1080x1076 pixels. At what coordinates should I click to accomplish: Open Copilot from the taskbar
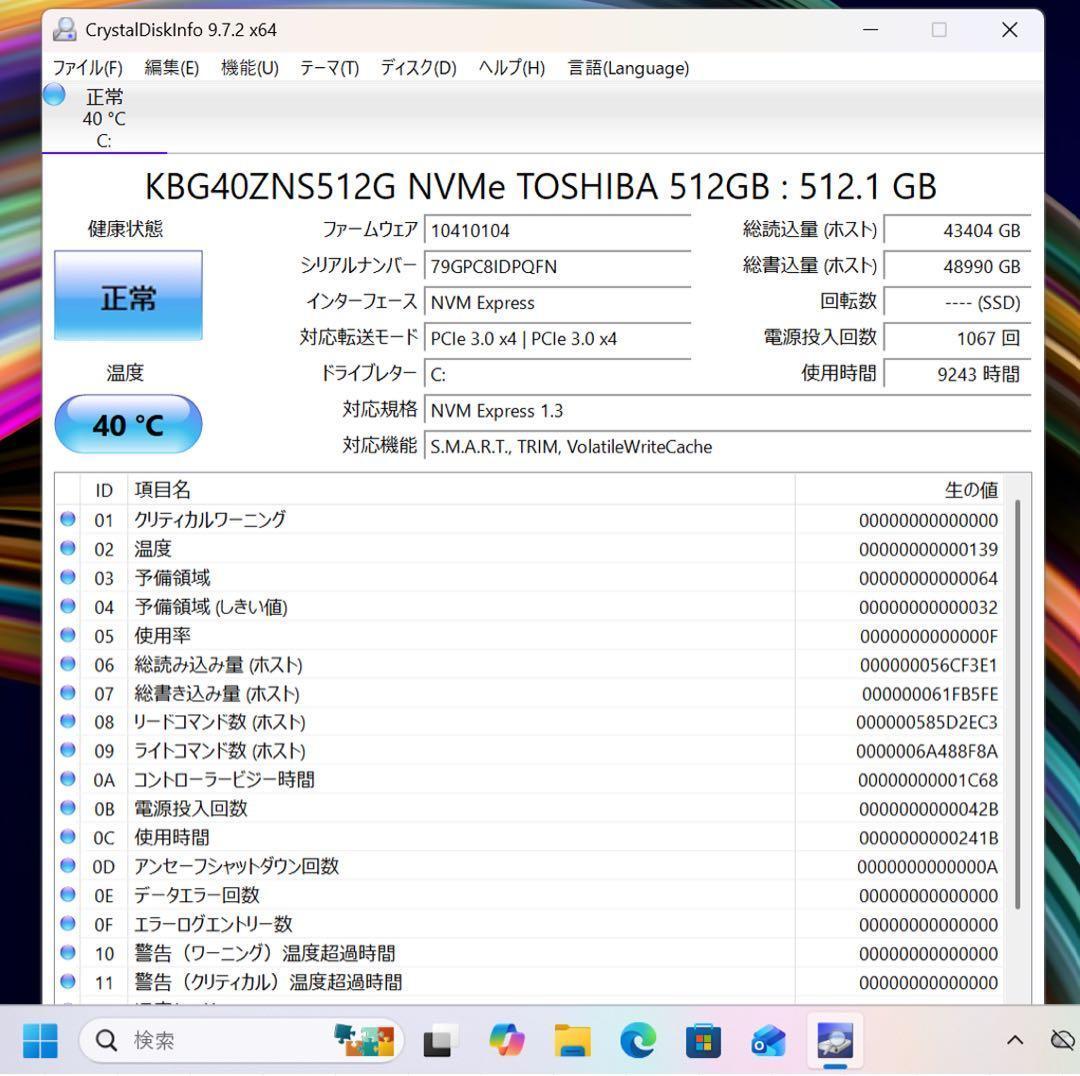(507, 1041)
